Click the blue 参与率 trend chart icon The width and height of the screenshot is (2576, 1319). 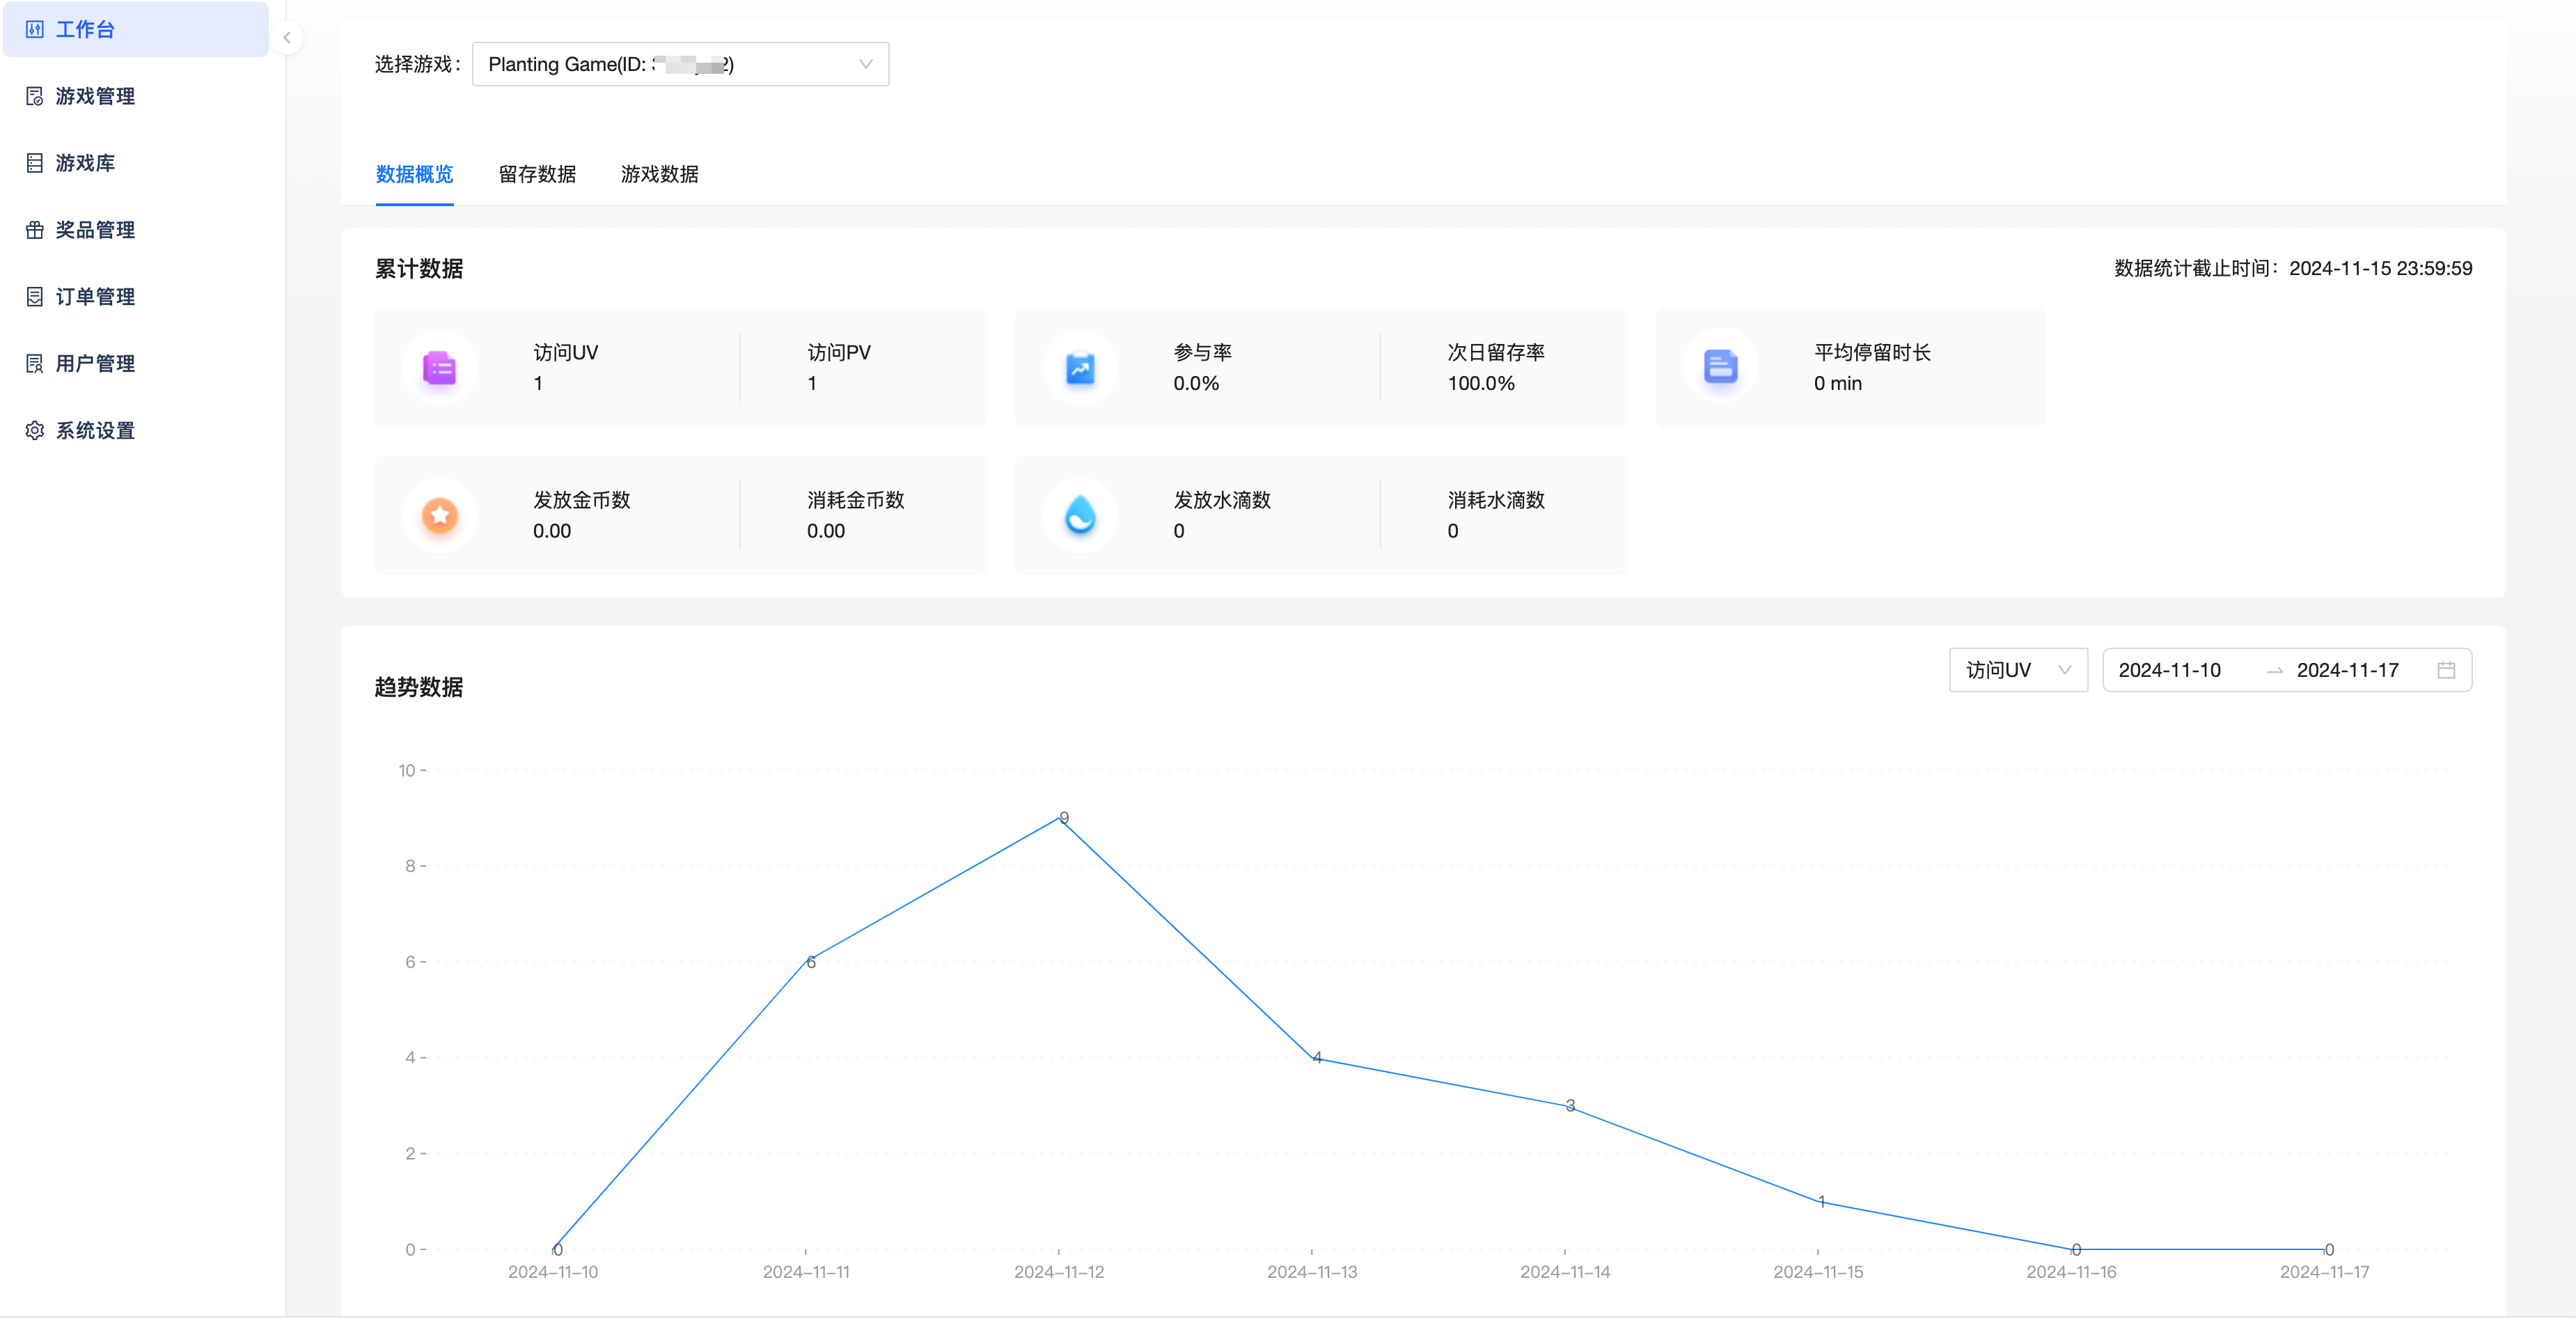[1080, 368]
